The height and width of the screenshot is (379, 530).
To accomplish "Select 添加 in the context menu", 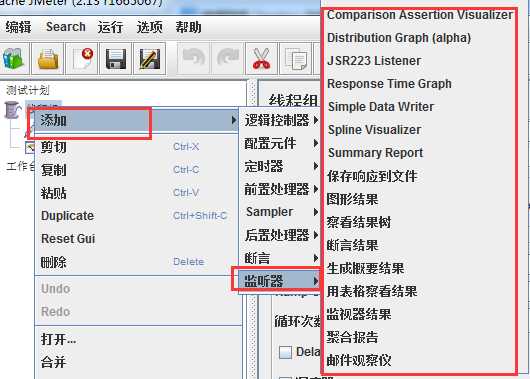I will coord(137,120).
